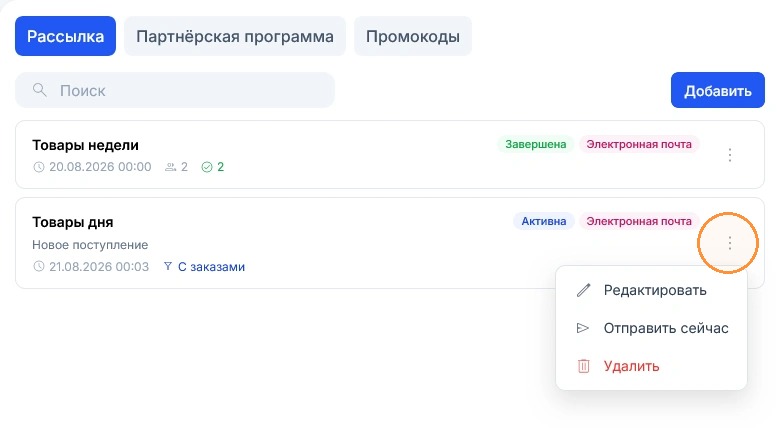Select the Рассылка tab
Image resolution: width=777 pixels, height=434 pixels.
(x=65, y=36)
